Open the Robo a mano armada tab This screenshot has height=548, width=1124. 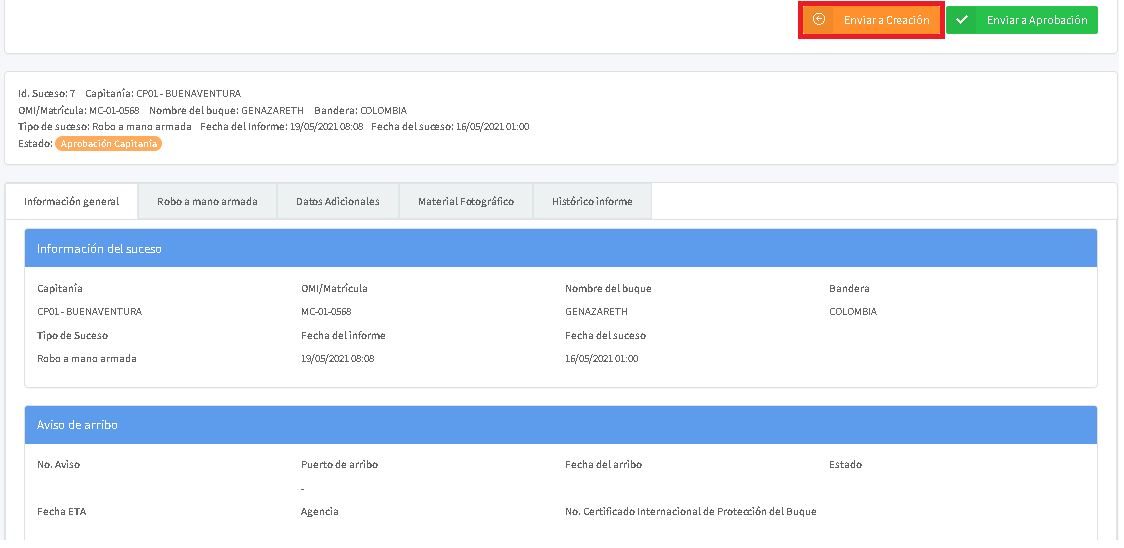tap(207, 201)
